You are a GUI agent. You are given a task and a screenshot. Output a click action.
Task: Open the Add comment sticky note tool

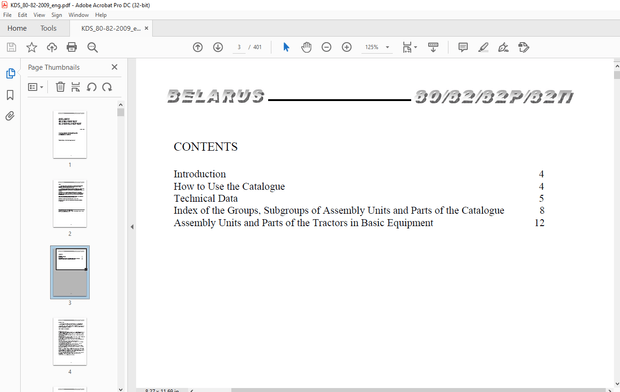(x=463, y=47)
